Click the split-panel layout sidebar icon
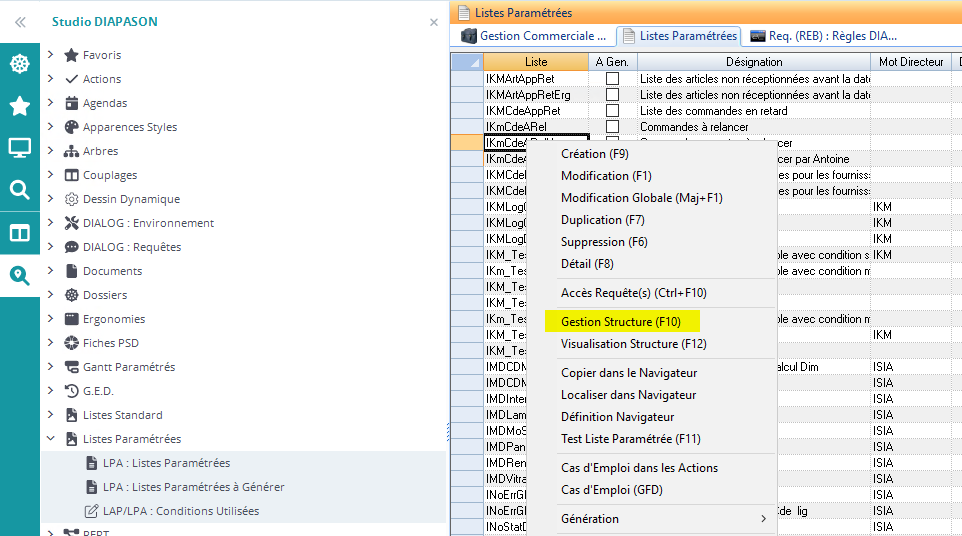The image size is (962, 536). pyautogui.click(x=19, y=233)
